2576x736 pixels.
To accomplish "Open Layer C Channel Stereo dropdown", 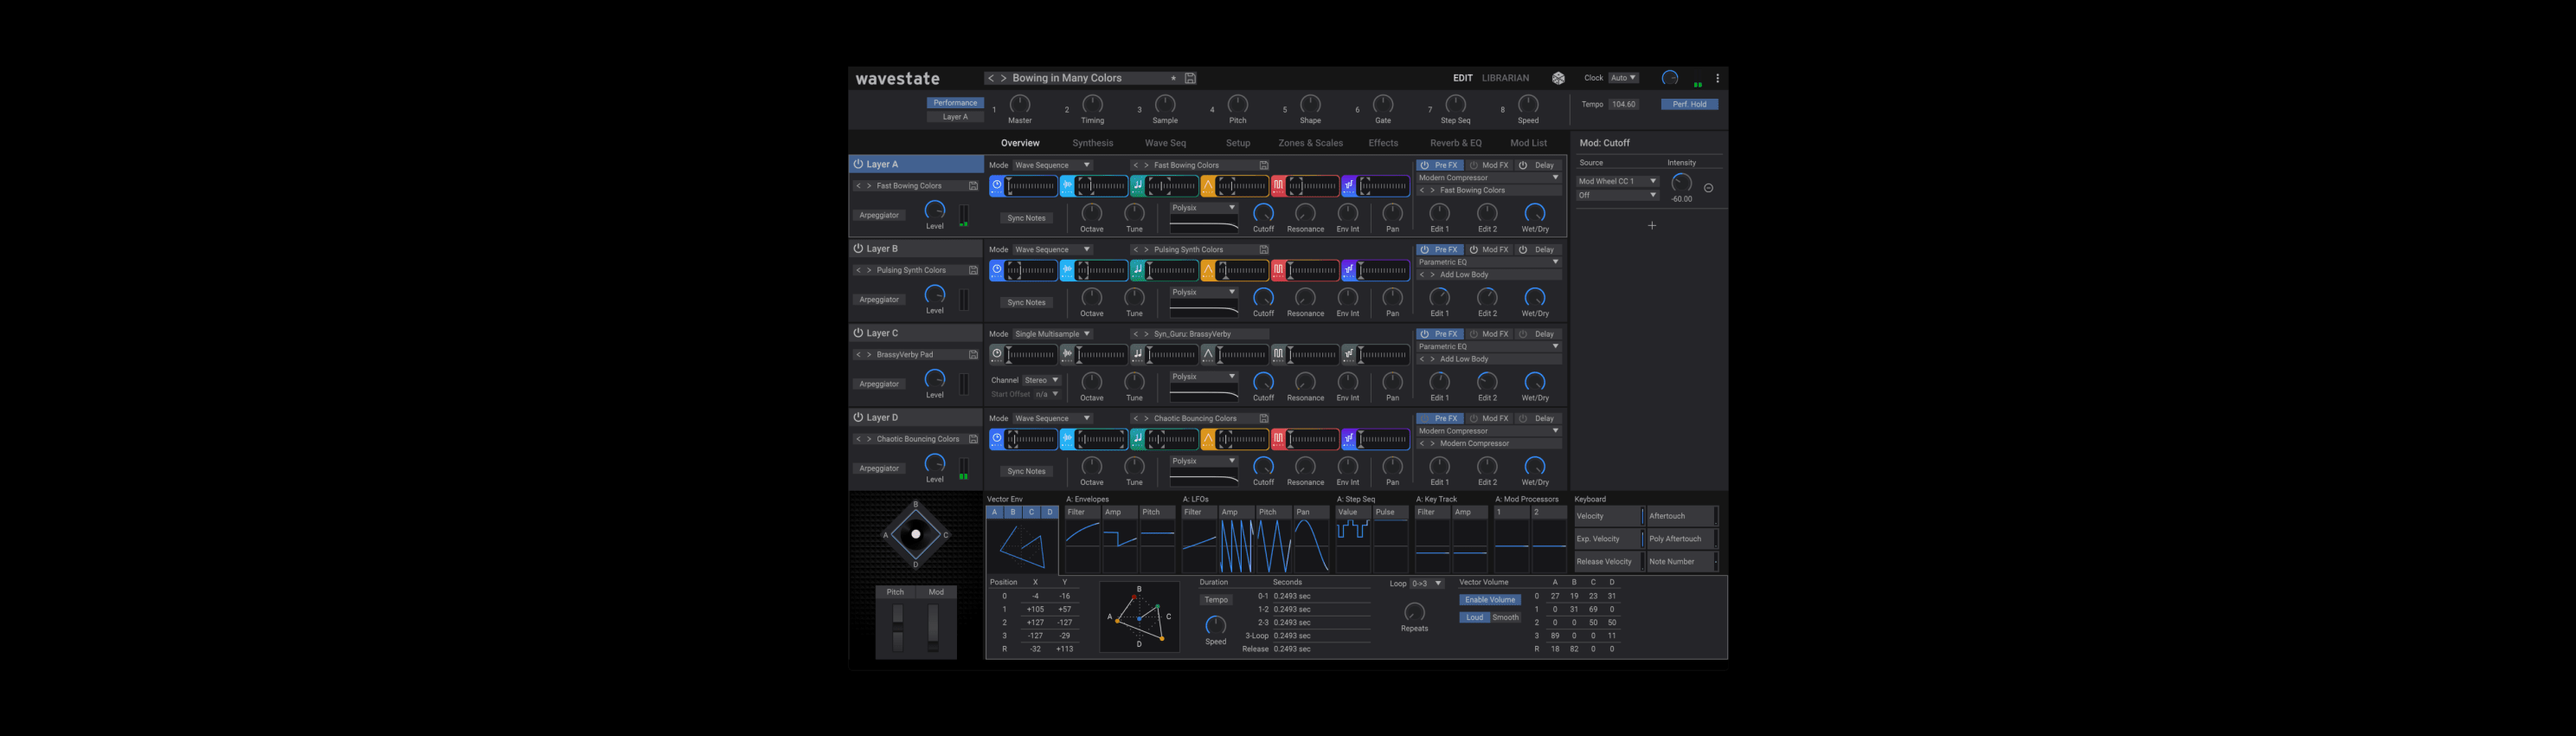I will tap(1041, 380).
